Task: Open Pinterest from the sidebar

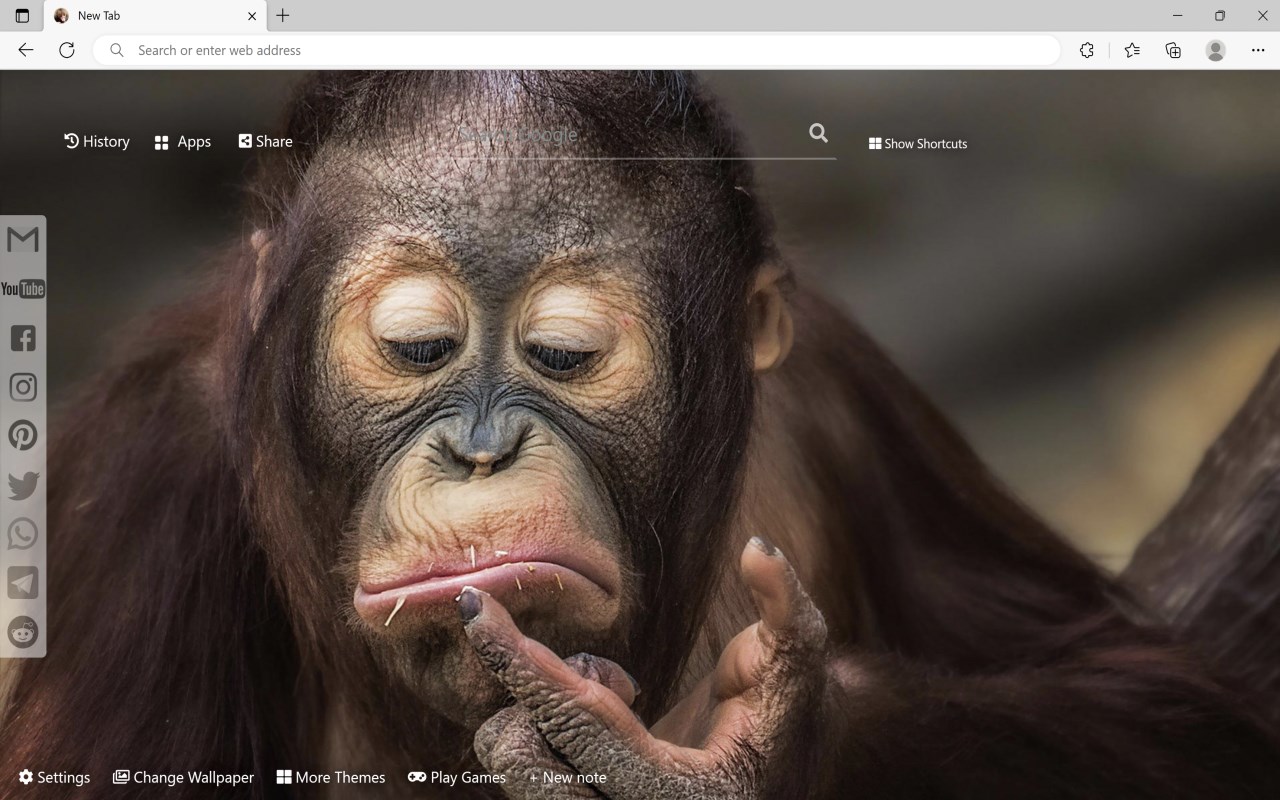Action: [x=23, y=436]
